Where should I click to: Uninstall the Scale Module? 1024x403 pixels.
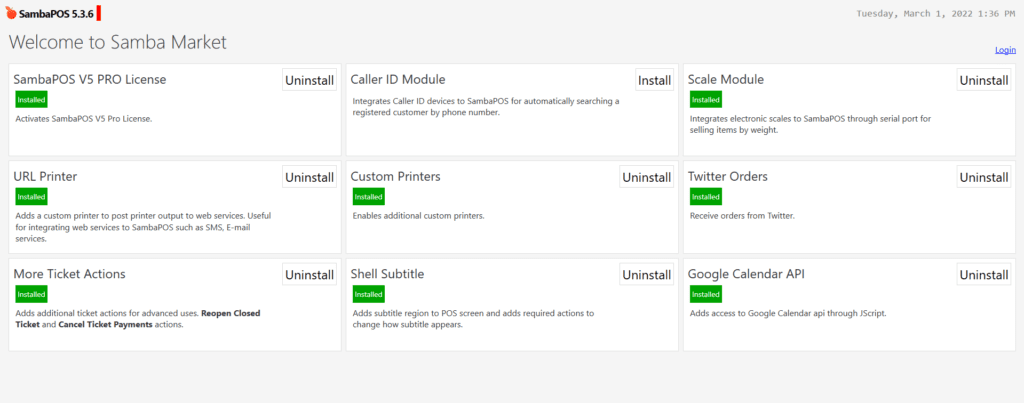tap(983, 80)
